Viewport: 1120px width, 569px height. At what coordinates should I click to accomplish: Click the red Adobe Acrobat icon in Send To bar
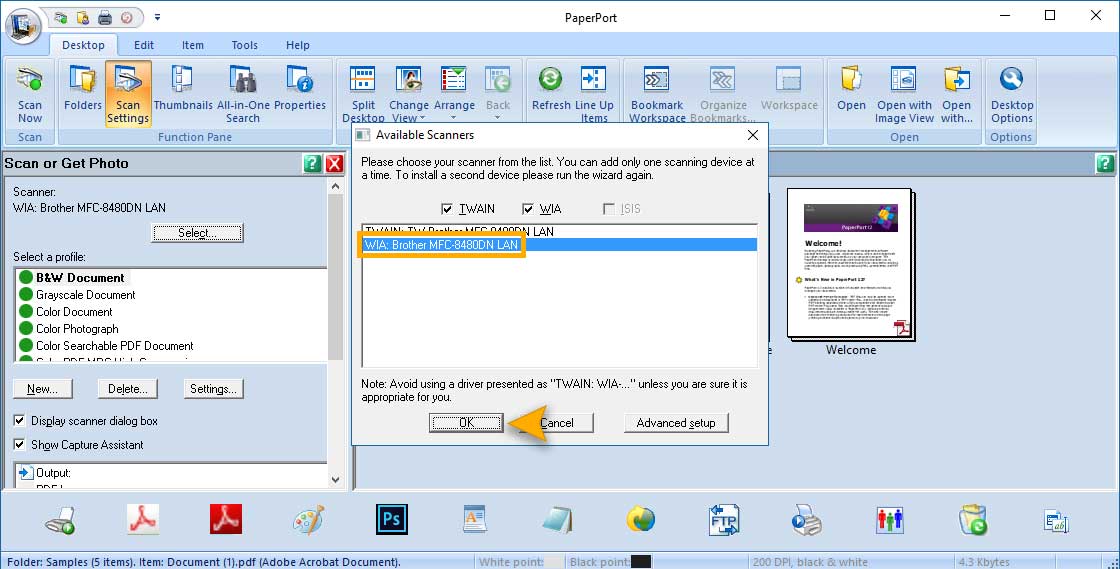pyautogui.click(x=226, y=519)
